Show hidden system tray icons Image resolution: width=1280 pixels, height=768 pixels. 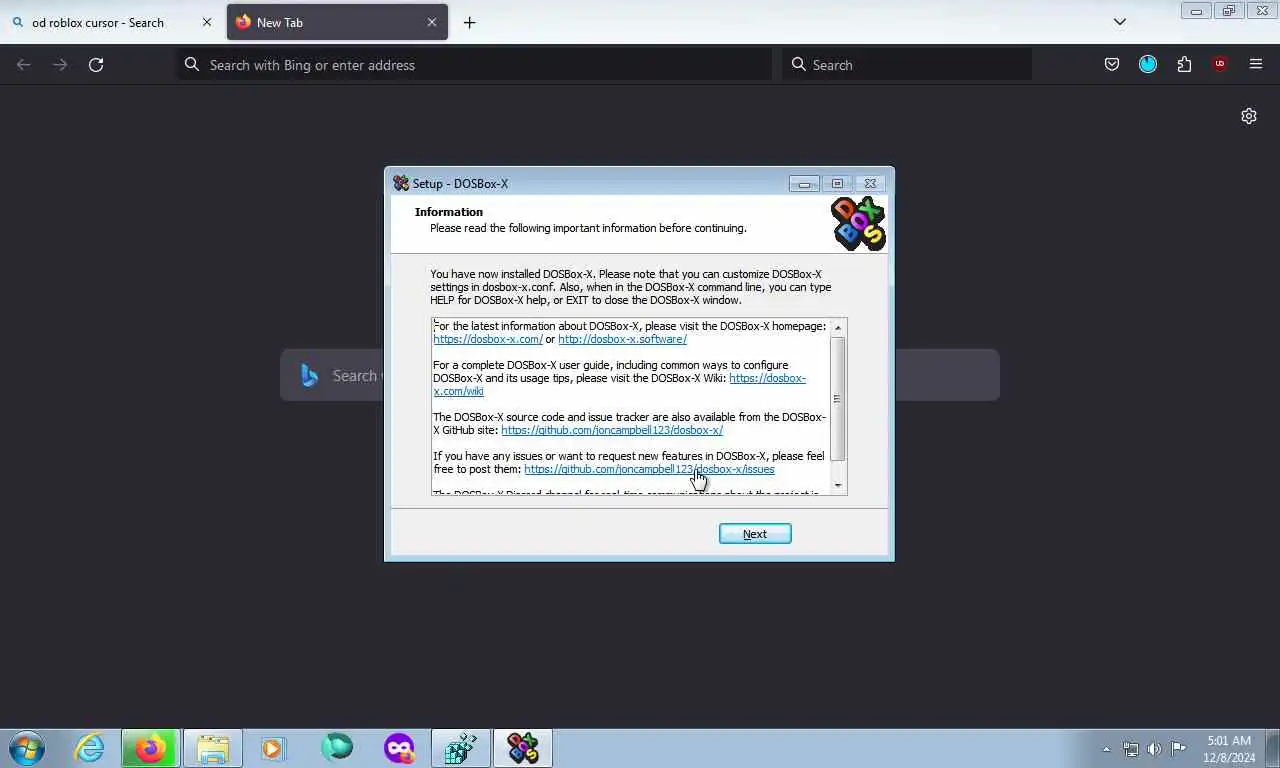[x=1106, y=749]
